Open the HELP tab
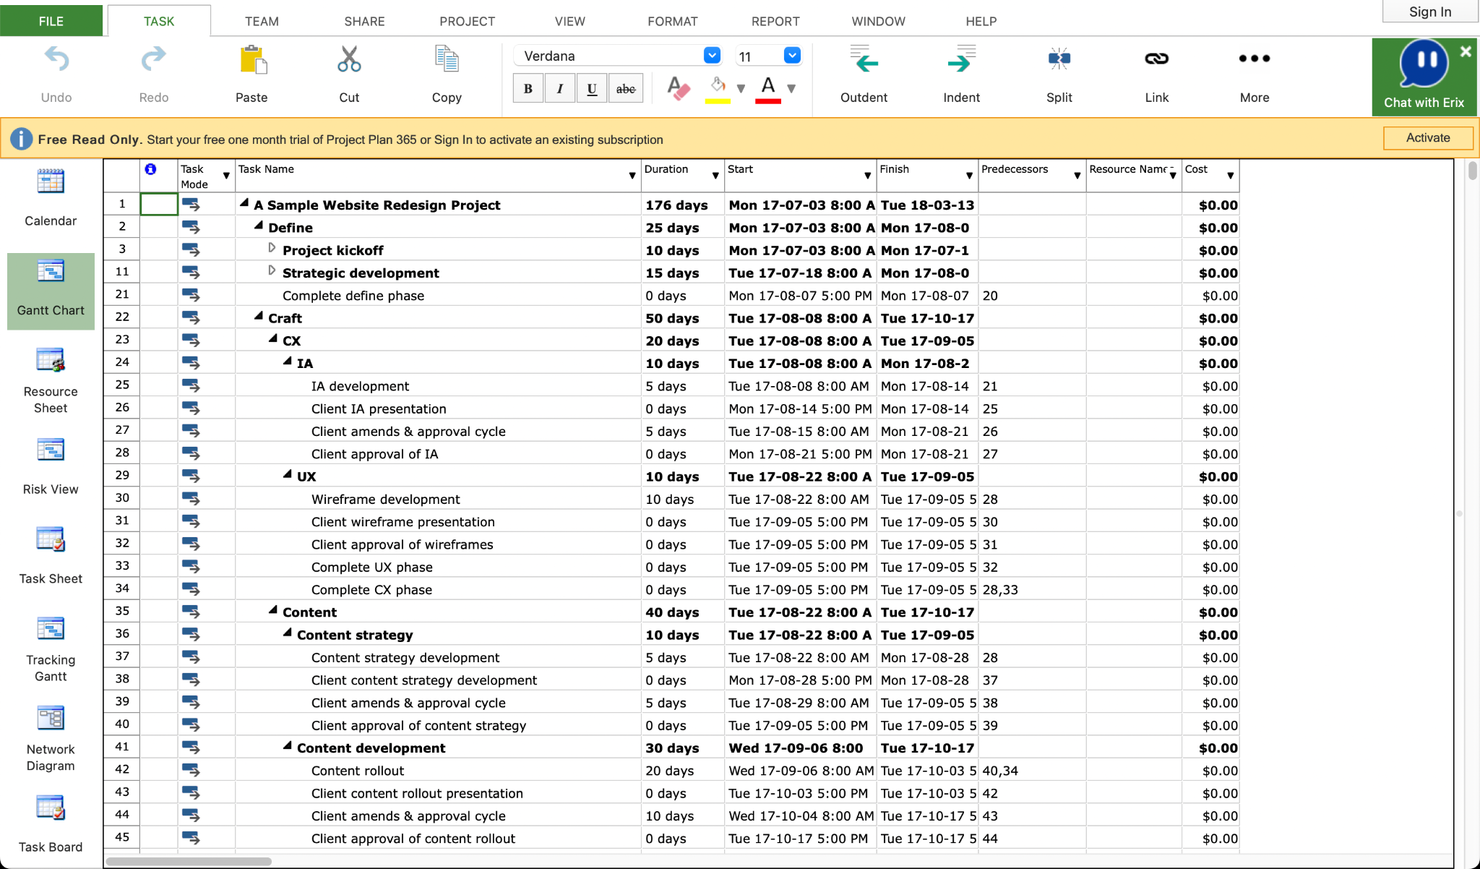 (980, 21)
